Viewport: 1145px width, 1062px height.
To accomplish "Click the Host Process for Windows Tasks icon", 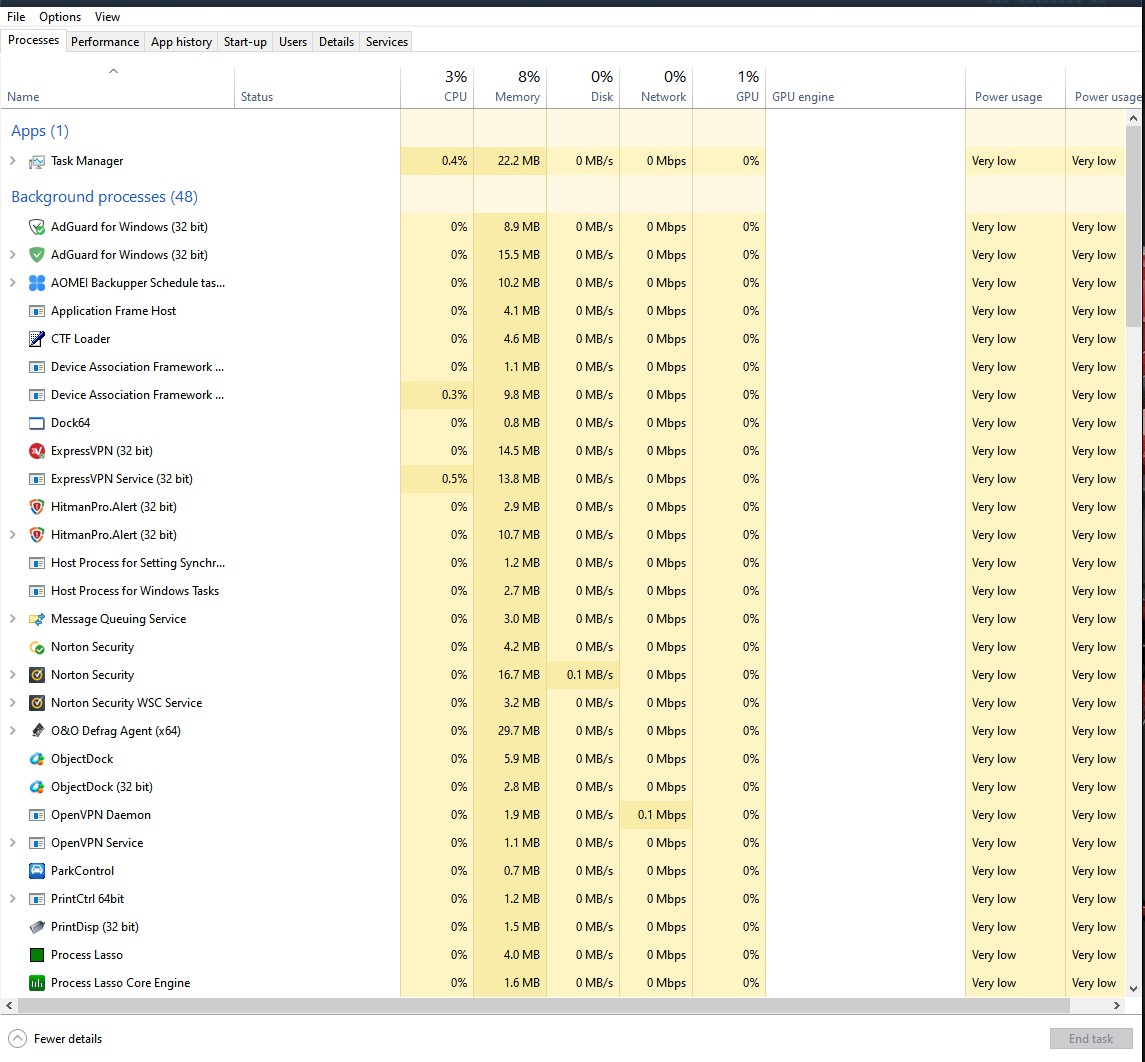I will tap(37, 591).
